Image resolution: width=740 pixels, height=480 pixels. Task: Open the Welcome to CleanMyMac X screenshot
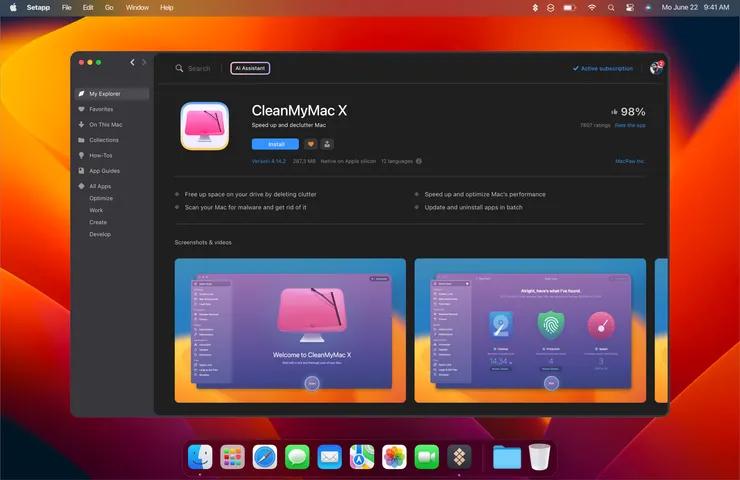pyautogui.click(x=290, y=330)
